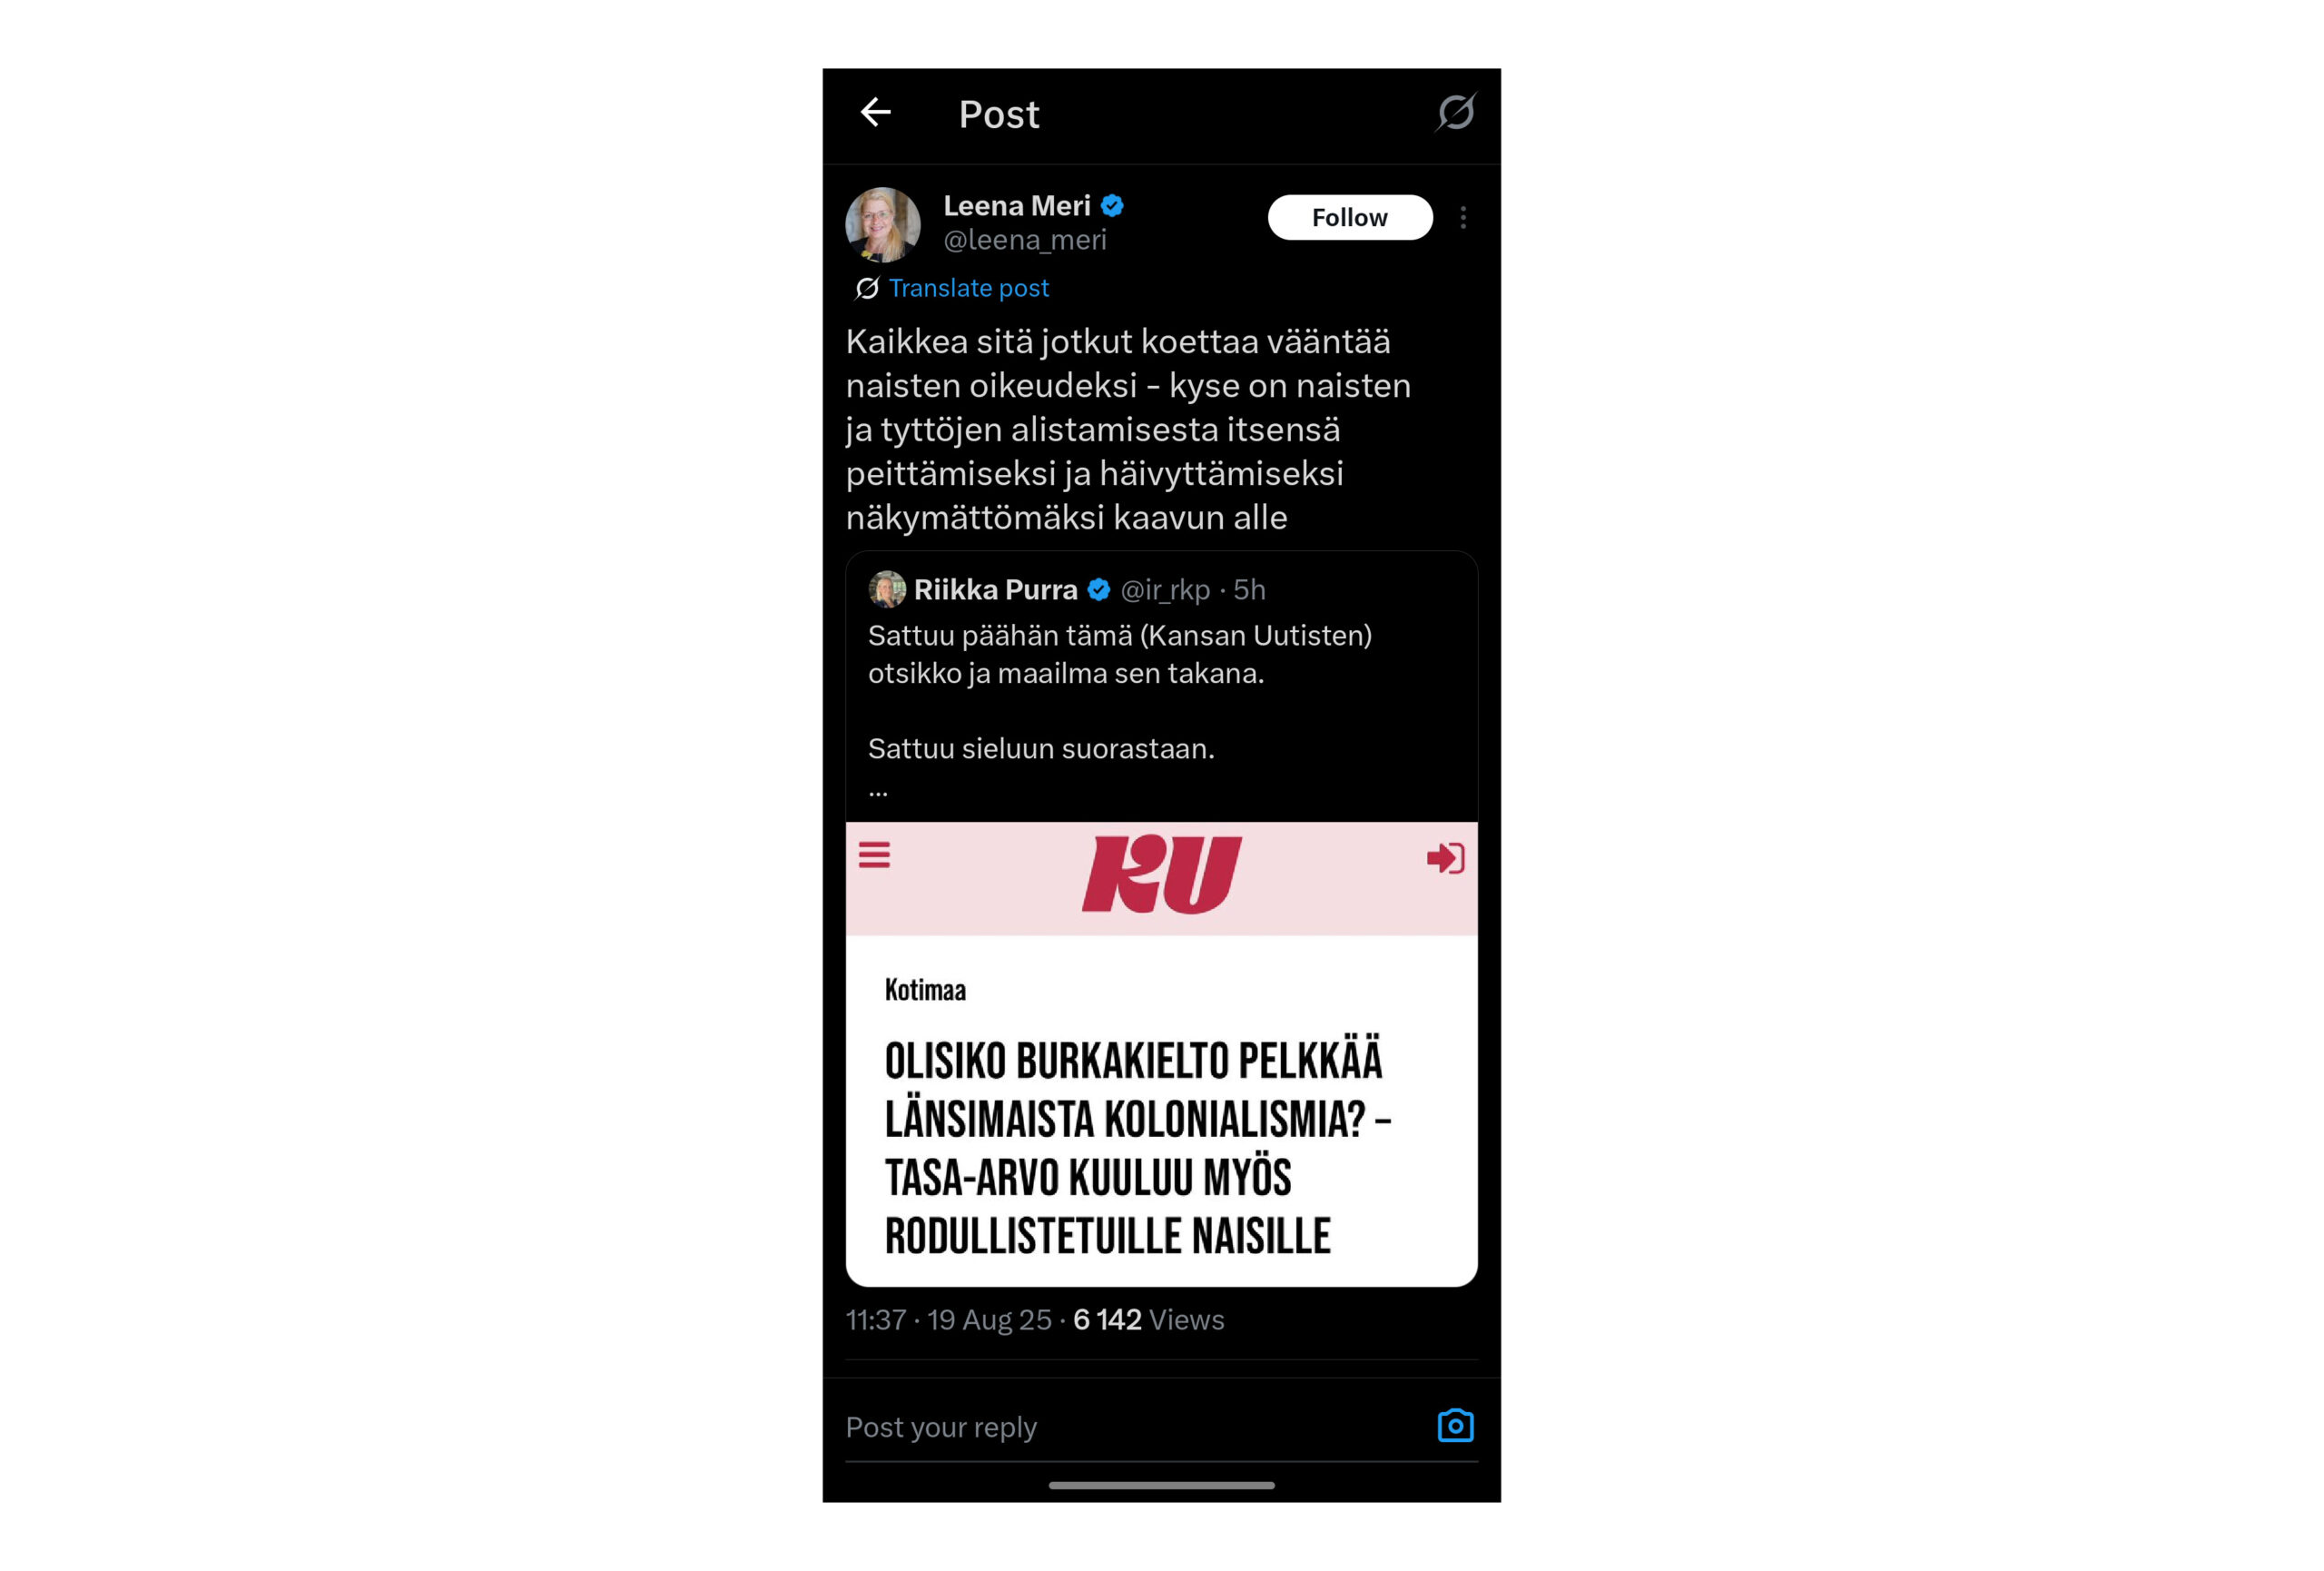Click Riikka Purra's verified badge
This screenshot has width=2324, height=1571.
tap(1099, 590)
